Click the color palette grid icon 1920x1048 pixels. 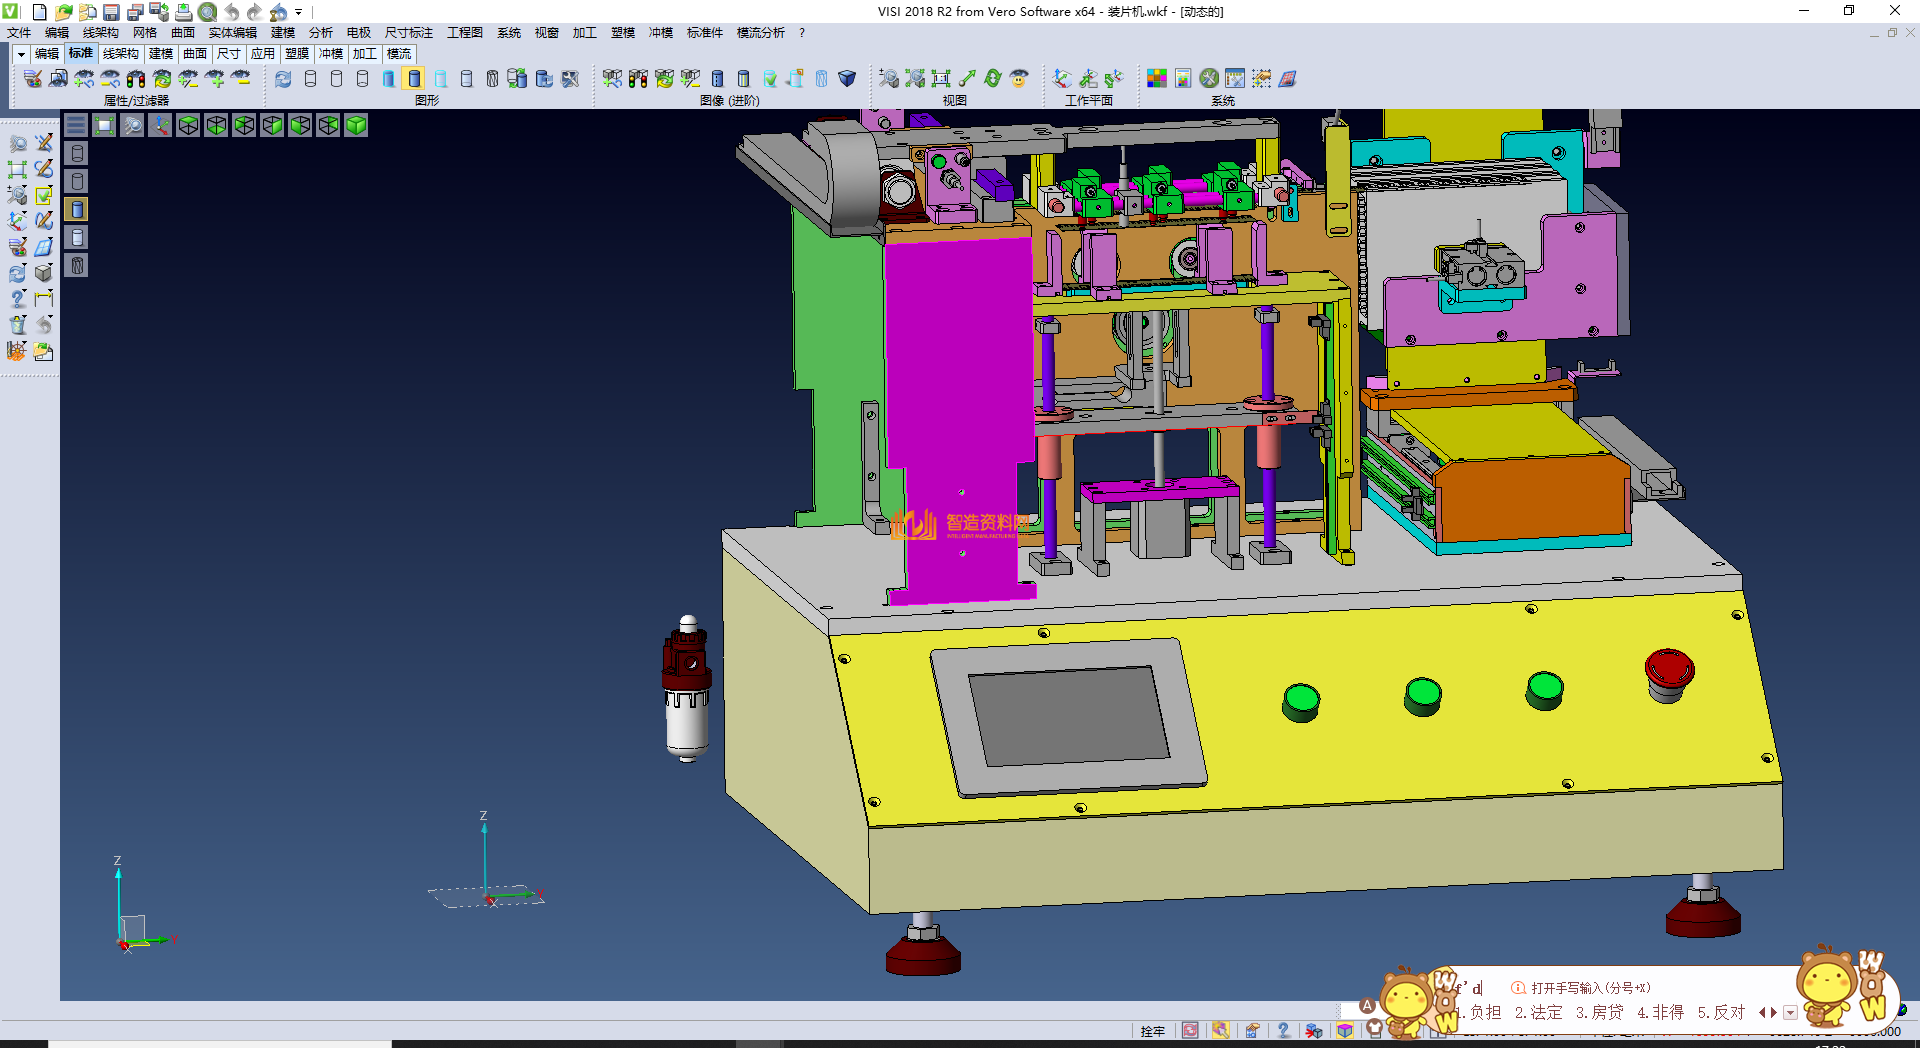click(1157, 79)
